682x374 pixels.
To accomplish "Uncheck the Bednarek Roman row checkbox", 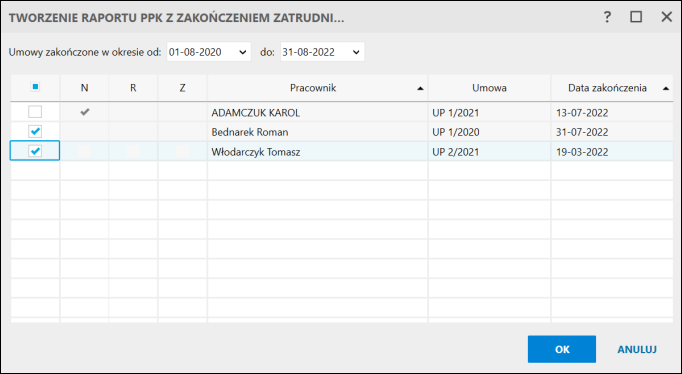I will coord(35,131).
